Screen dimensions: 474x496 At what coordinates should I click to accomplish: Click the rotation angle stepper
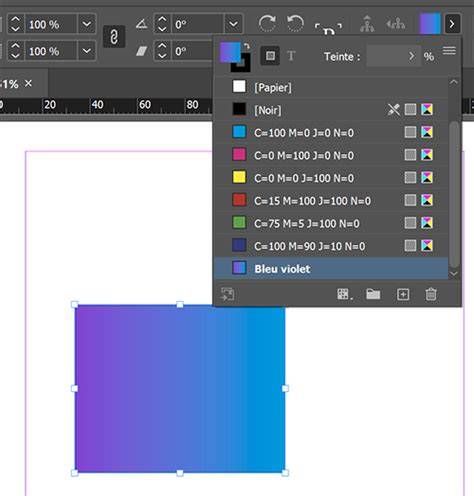pyautogui.click(x=162, y=24)
